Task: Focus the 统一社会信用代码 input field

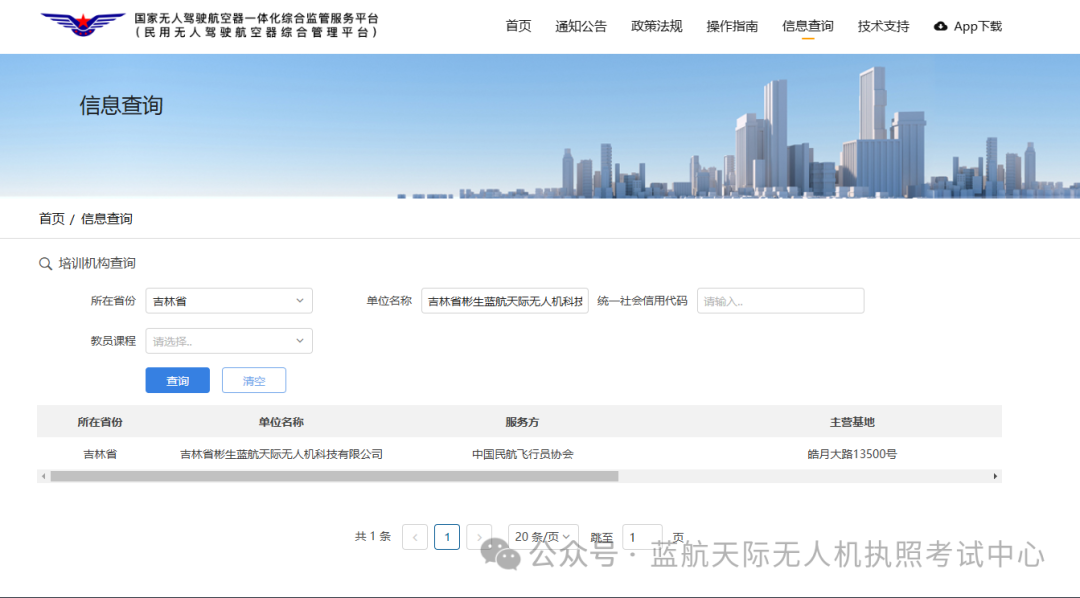Action: pos(780,301)
